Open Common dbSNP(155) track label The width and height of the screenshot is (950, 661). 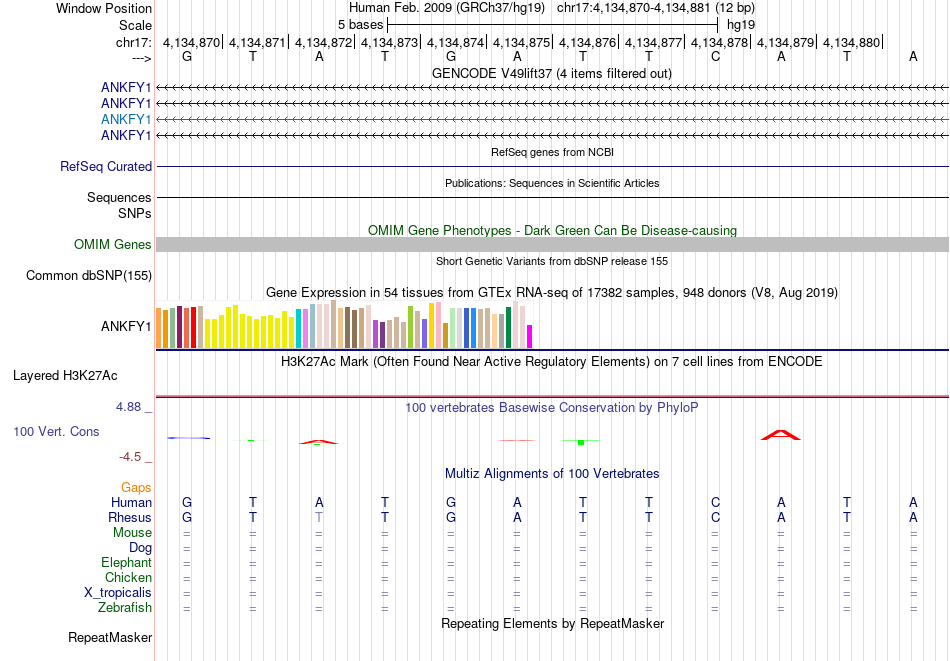point(89,276)
